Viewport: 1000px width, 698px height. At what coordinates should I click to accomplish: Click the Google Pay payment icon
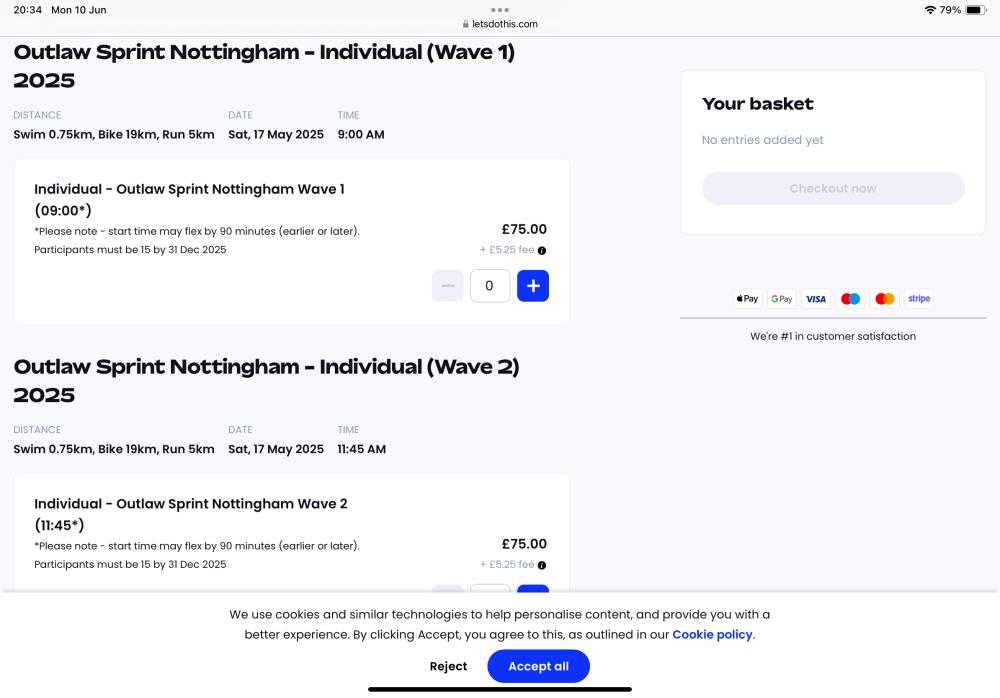coord(781,299)
